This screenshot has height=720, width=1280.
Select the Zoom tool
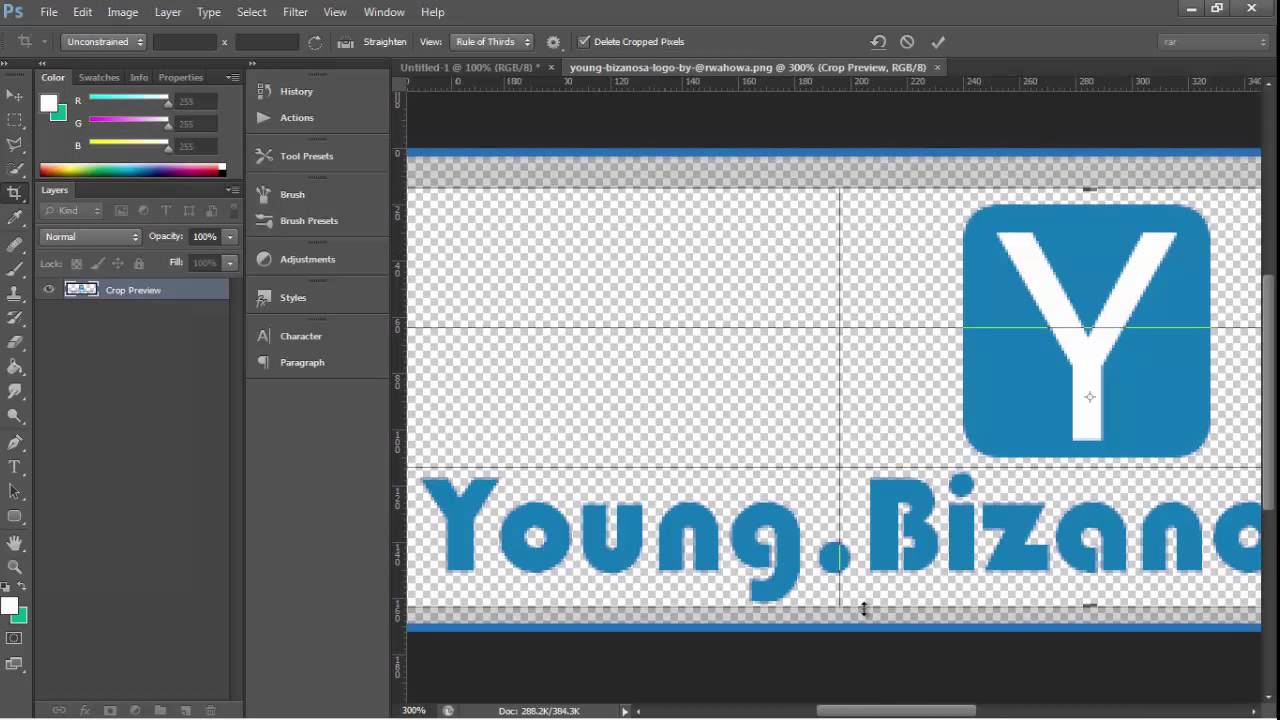click(15, 567)
